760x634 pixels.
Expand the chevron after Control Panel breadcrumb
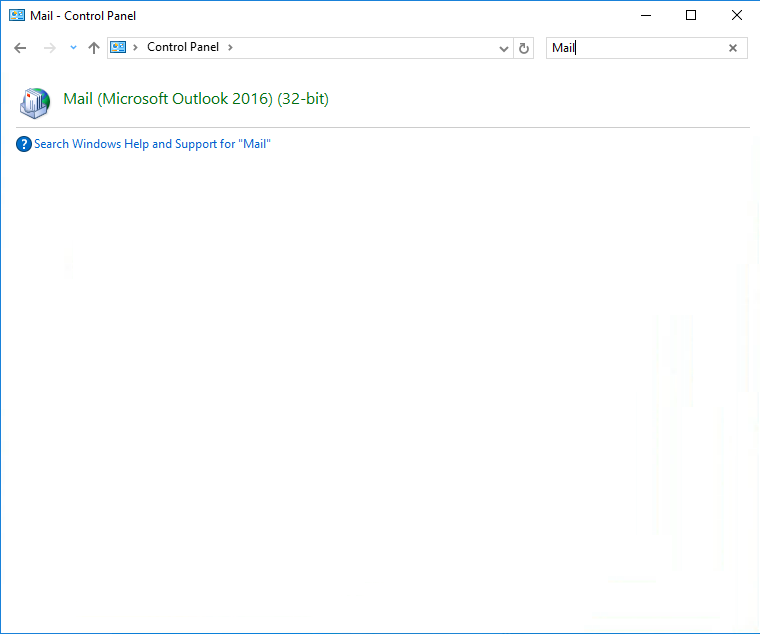230,48
